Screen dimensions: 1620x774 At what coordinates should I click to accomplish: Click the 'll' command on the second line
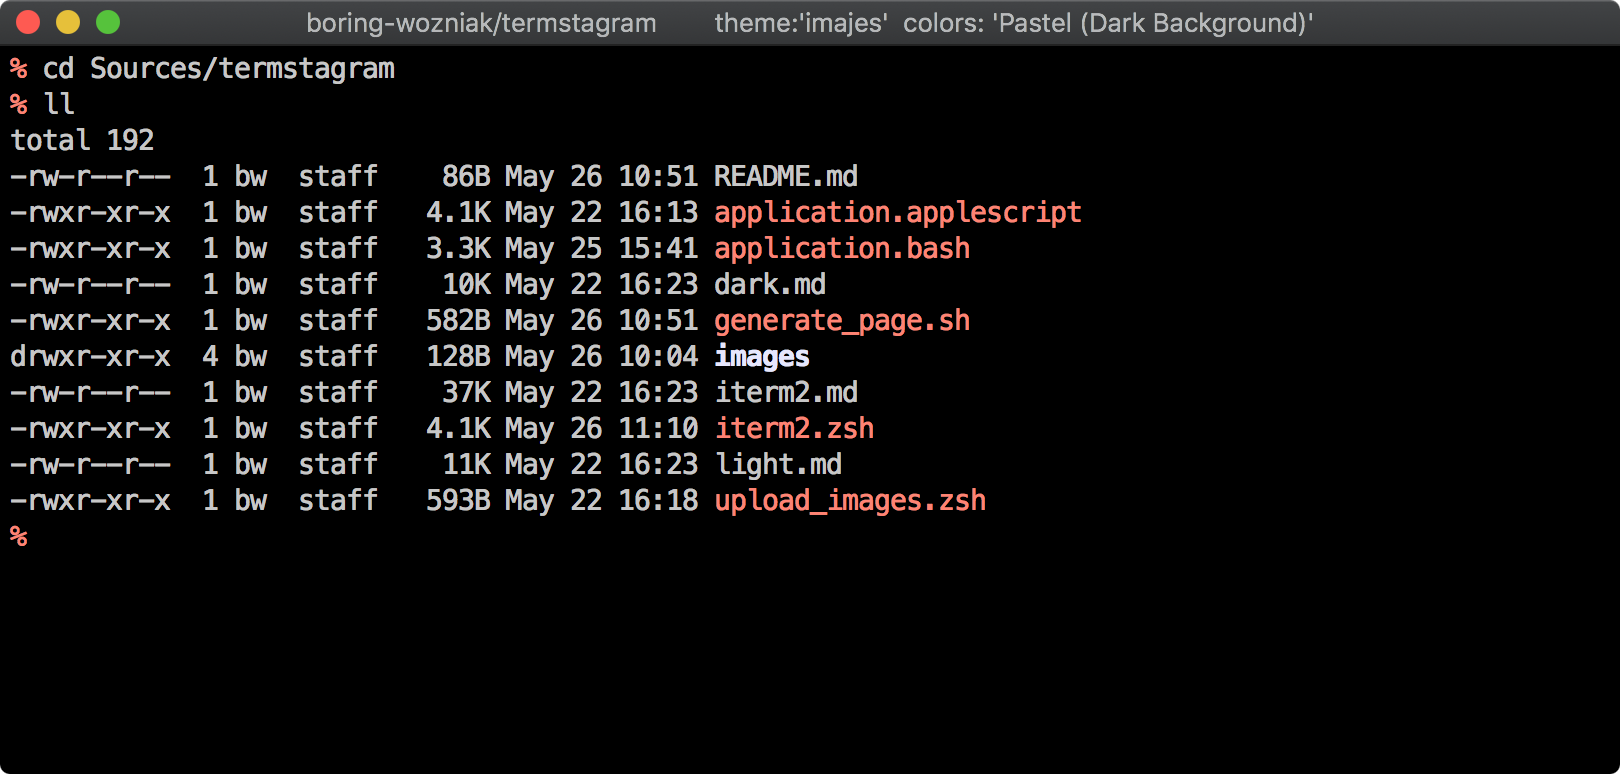(x=59, y=105)
